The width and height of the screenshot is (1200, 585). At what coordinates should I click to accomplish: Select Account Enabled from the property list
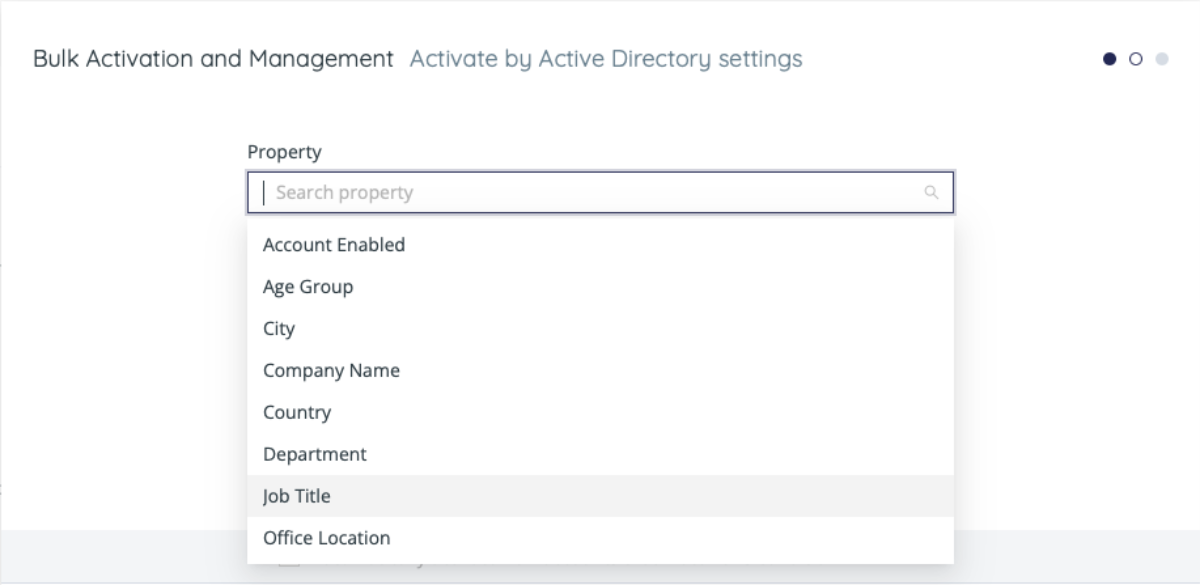(600, 245)
